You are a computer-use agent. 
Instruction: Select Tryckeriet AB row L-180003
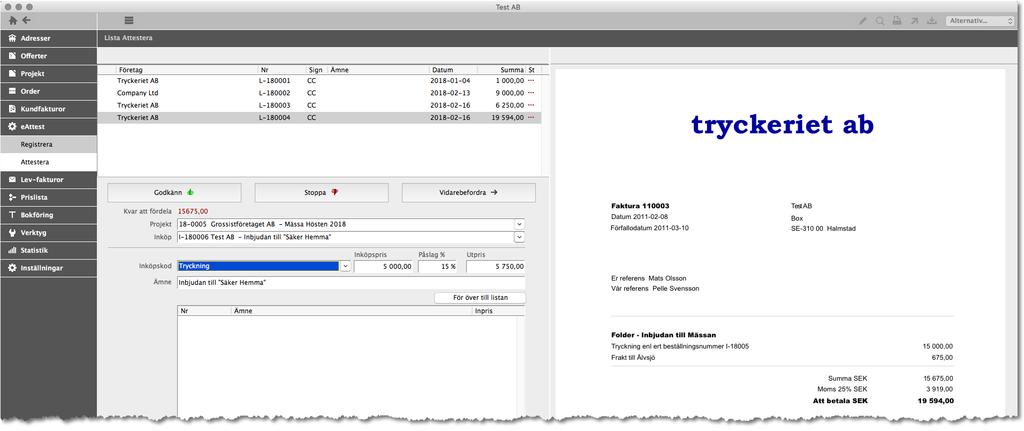click(319, 105)
